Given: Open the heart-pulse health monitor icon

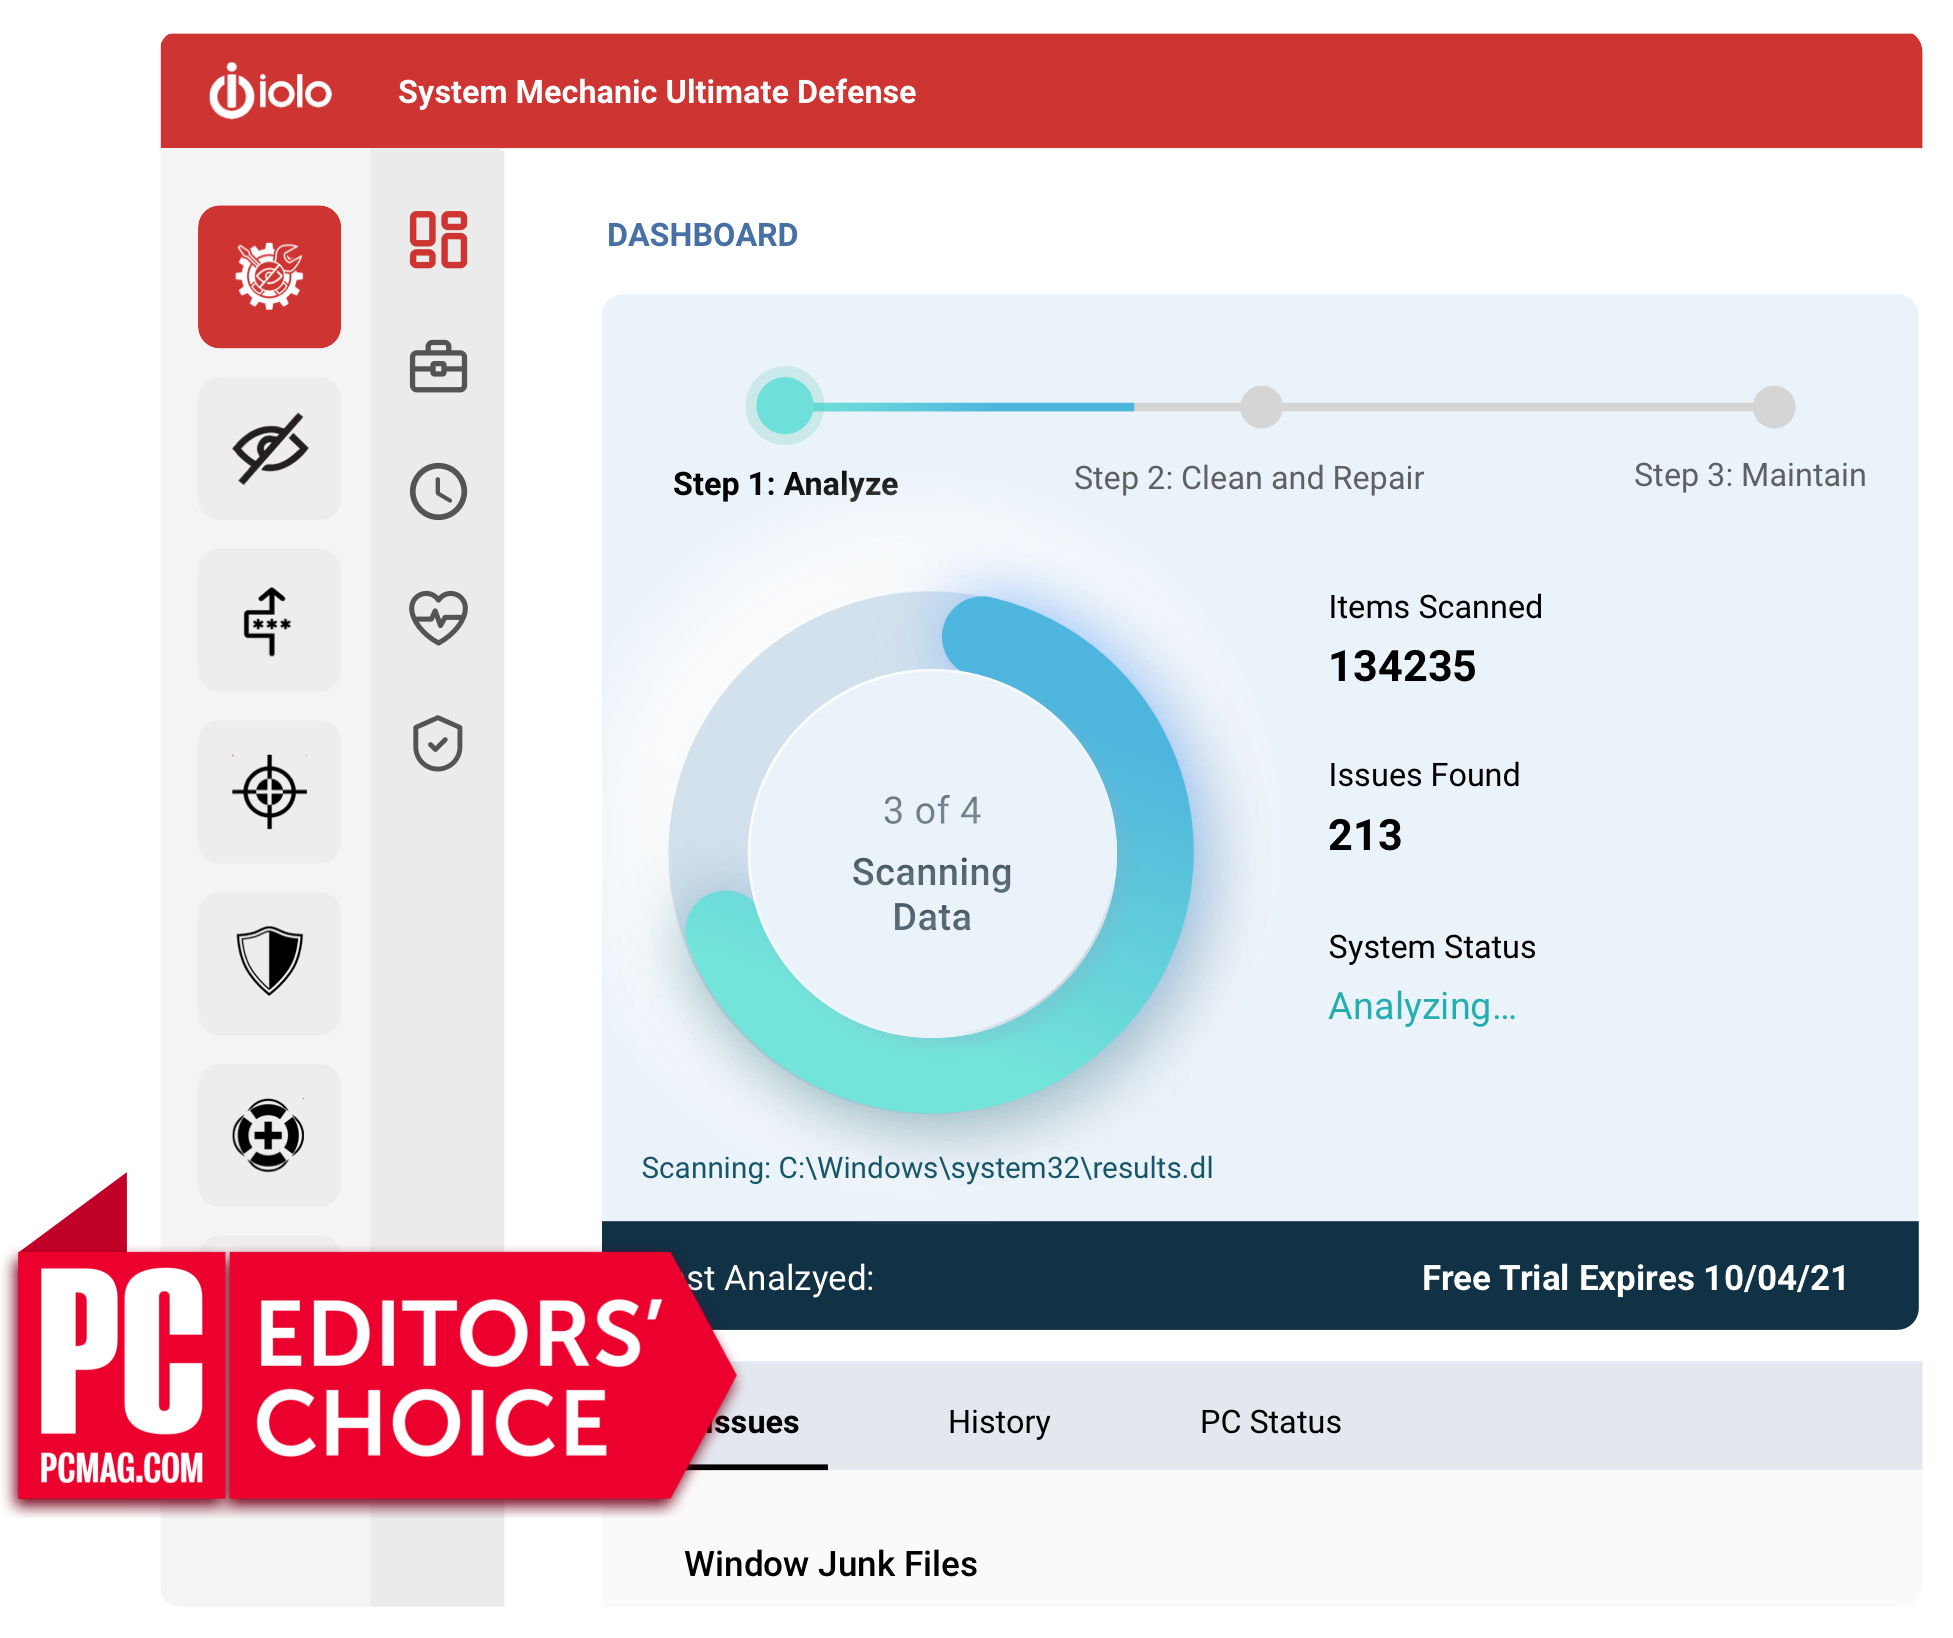Looking at the screenshot, I should pos(438,616).
